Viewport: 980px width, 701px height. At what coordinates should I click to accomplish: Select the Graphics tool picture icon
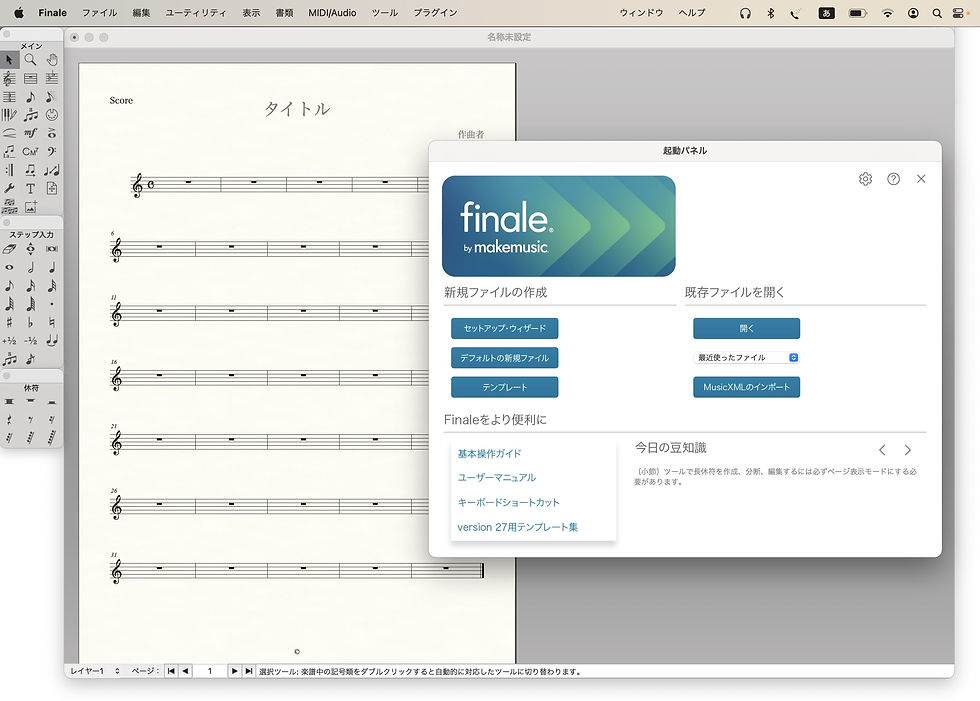(31, 207)
